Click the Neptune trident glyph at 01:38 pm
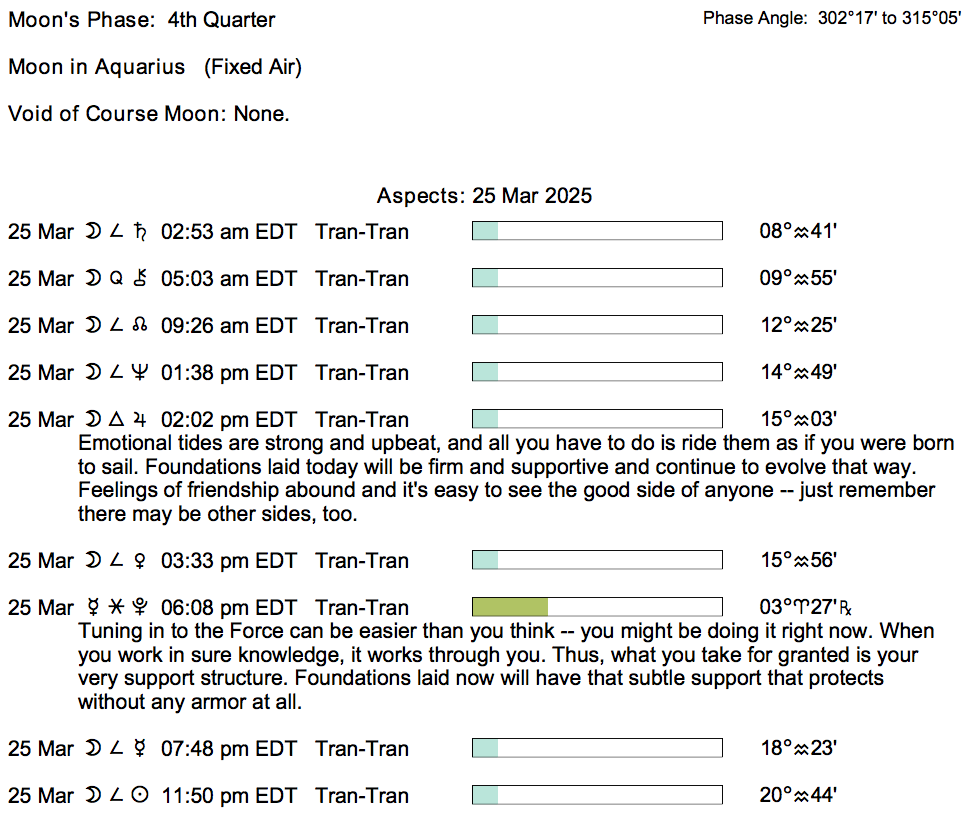968x818 pixels. (x=140, y=373)
